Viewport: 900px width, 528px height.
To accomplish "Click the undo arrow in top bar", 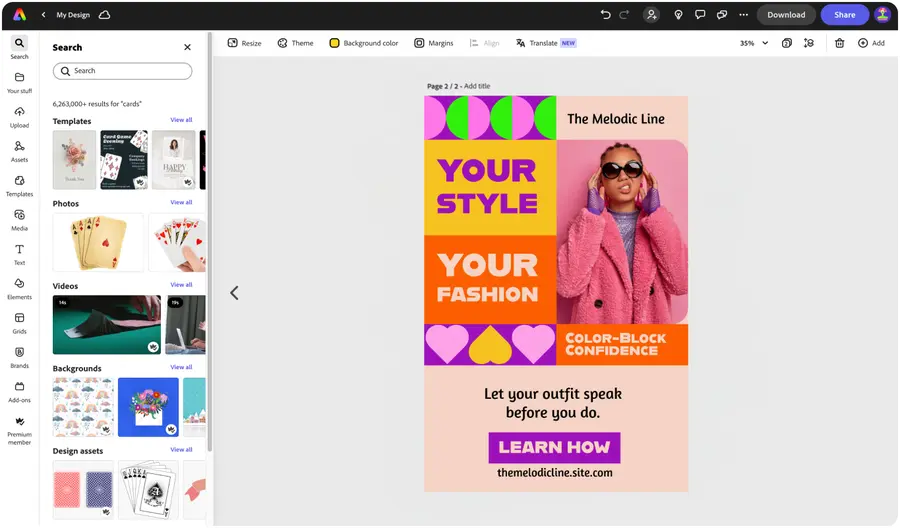I will [x=605, y=15].
